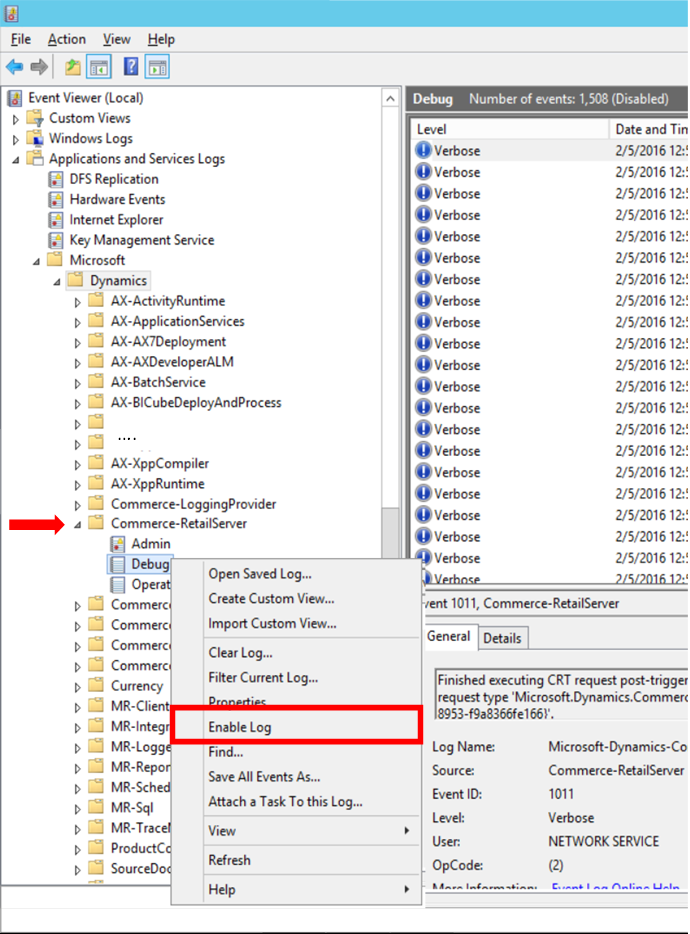Open the Help menu in menu bar
This screenshot has height=934, width=690.
(161, 39)
